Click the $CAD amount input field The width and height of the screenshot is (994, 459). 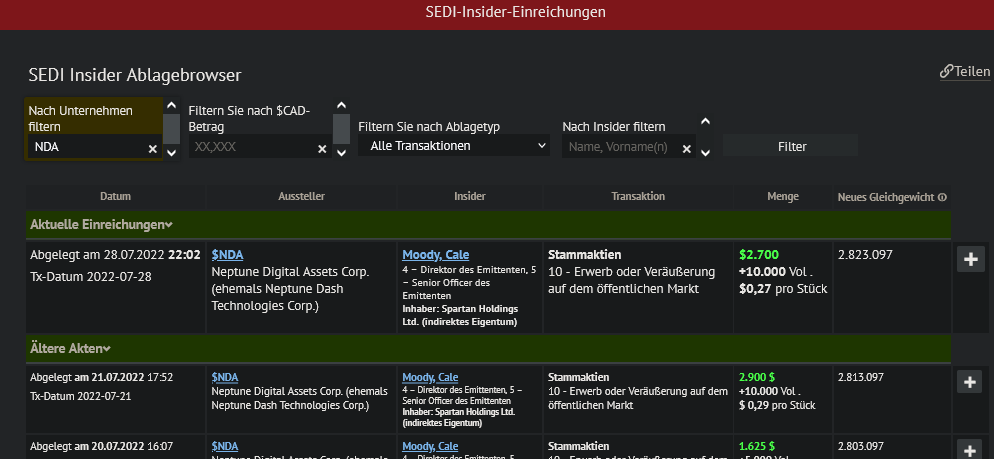250,147
